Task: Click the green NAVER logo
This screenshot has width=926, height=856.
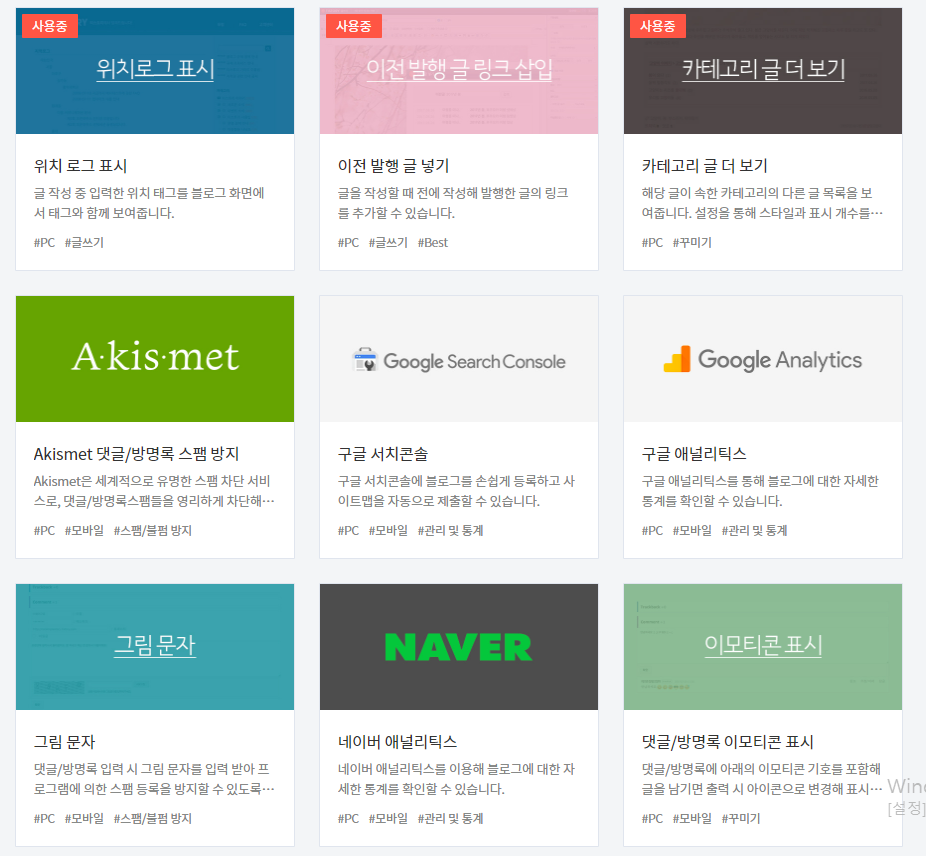Action: (458, 647)
